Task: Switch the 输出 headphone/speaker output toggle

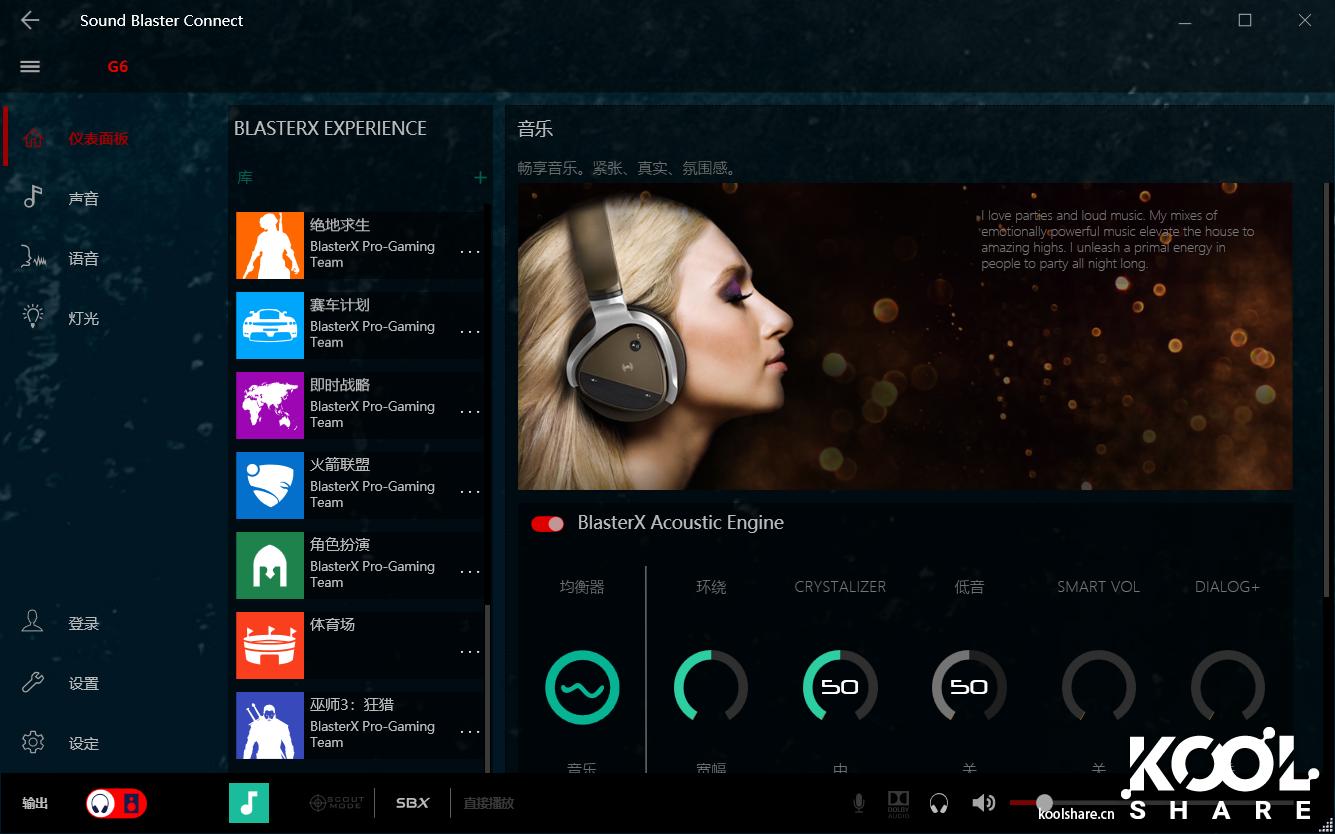Action: (116, 803)
